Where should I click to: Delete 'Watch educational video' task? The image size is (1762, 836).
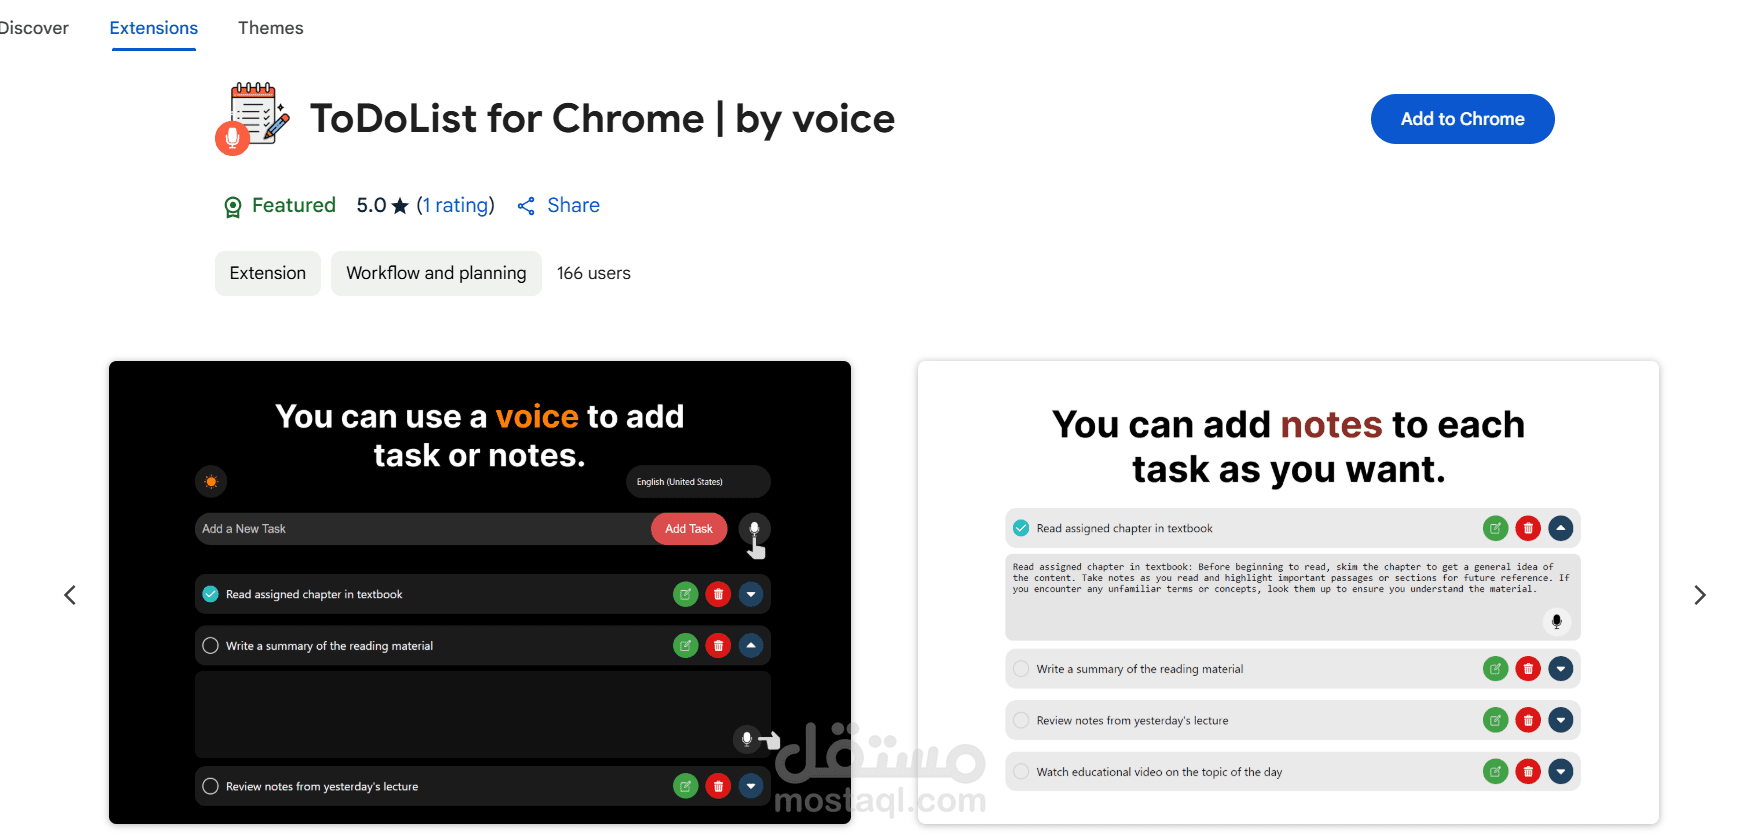click(1528, 772)
